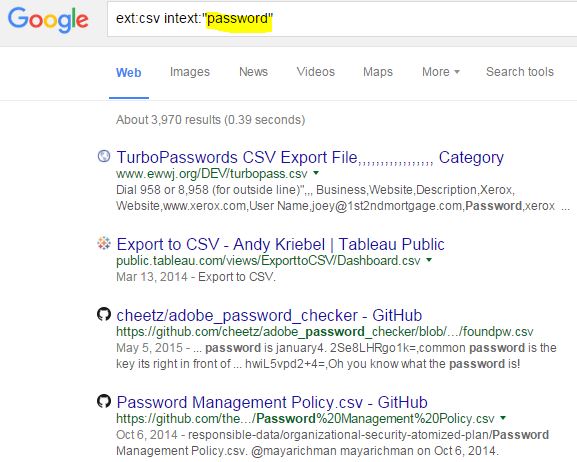The height and width of the screenshot is (462, 577).
Task: Select the Web results tab
Action: (129, 73)
